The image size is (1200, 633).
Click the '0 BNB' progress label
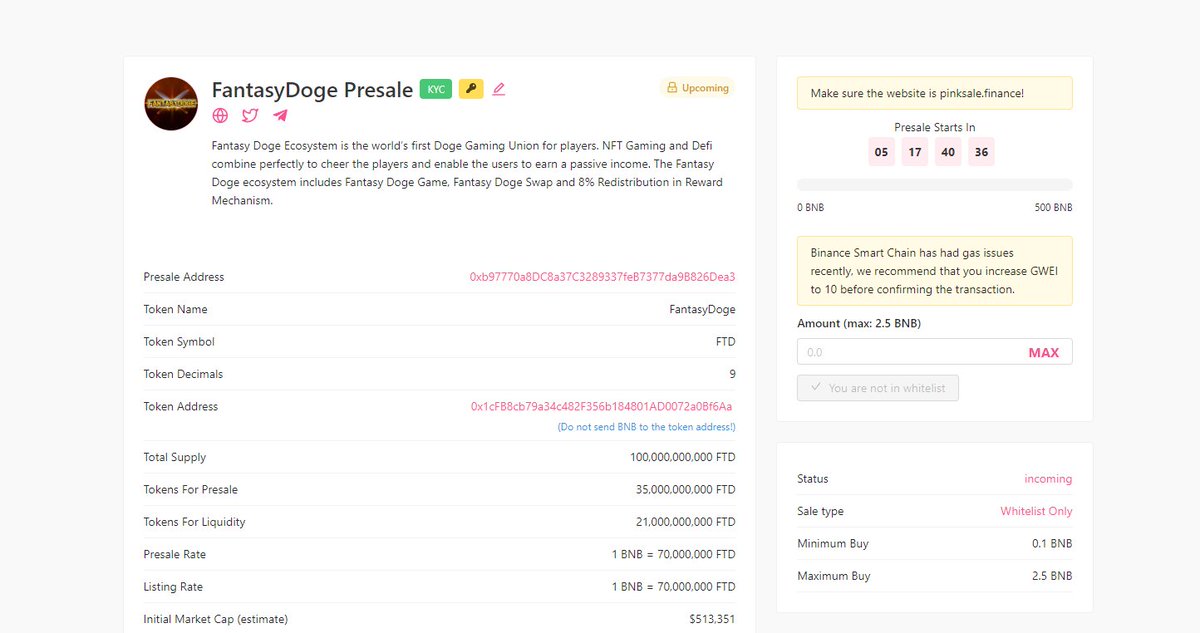(811, 208)
